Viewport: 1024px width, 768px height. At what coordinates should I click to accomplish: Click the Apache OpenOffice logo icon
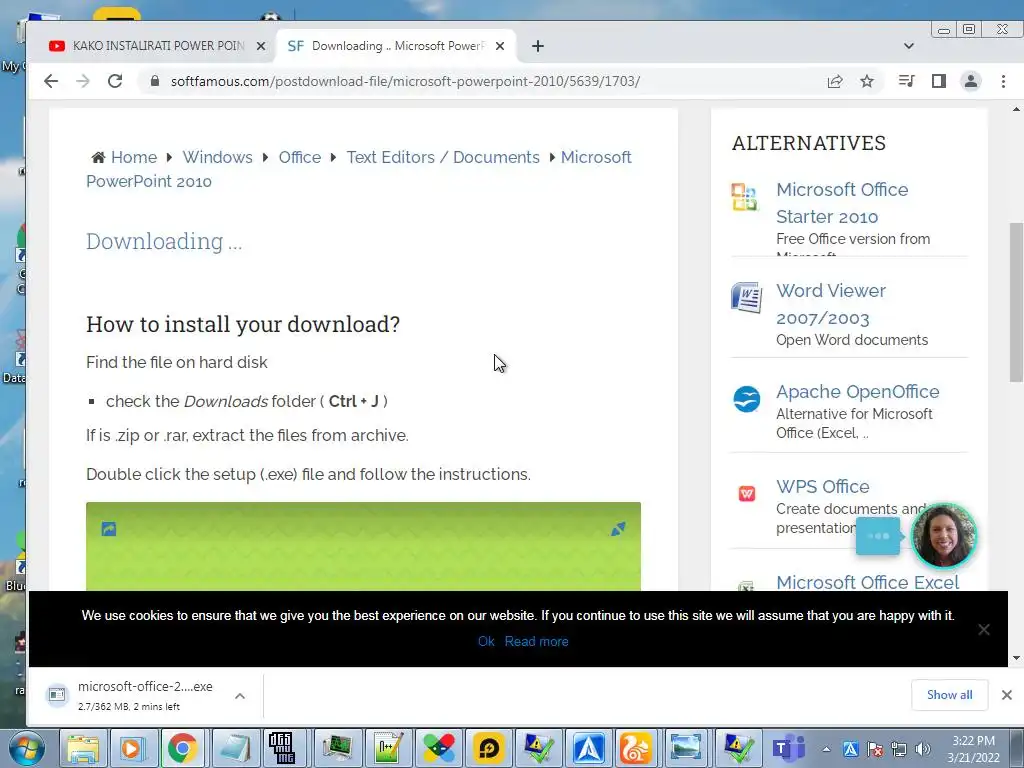[746, 399]
